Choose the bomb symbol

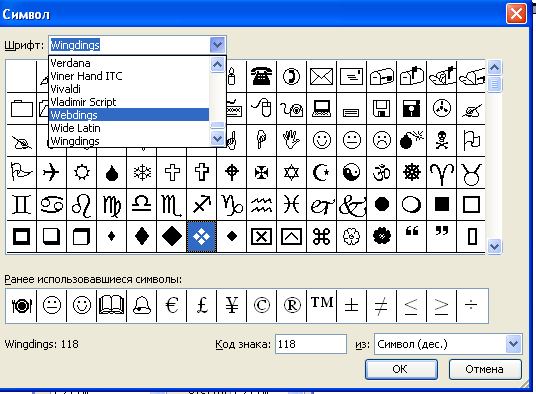coord(412,139)
